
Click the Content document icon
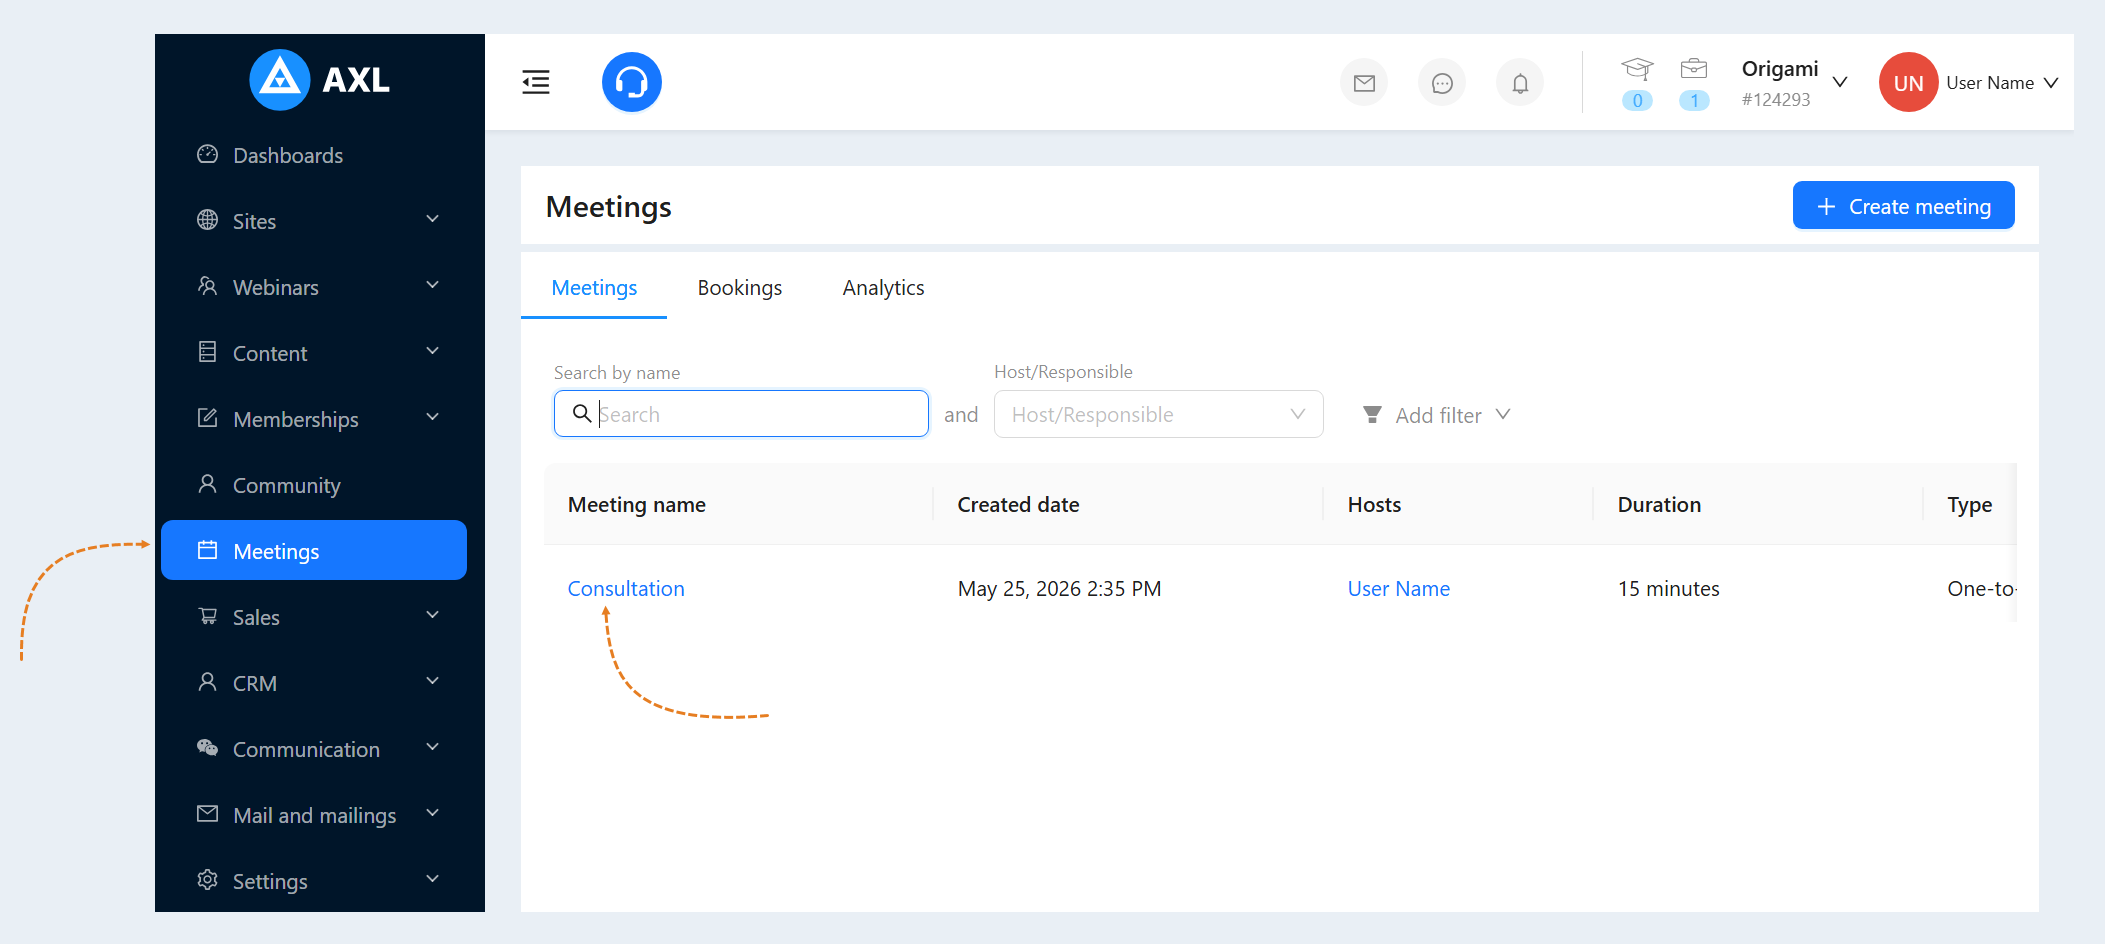208,352
